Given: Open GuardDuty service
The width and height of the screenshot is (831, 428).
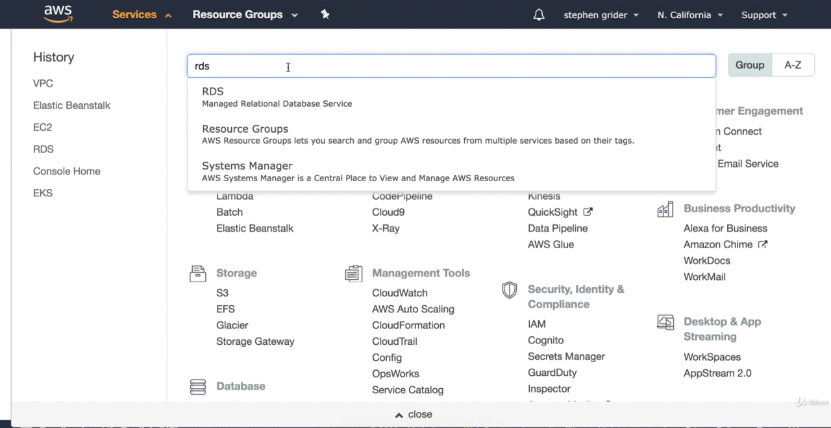Looking at the screenshot, I should pos(552,372).
